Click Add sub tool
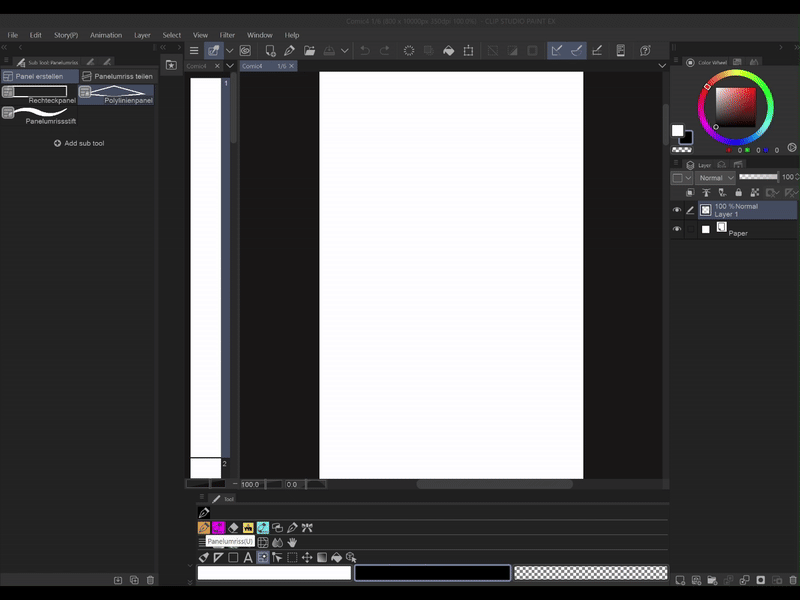Image resolution: width=800 pixels, height=600 pixels. click(79, 143)
